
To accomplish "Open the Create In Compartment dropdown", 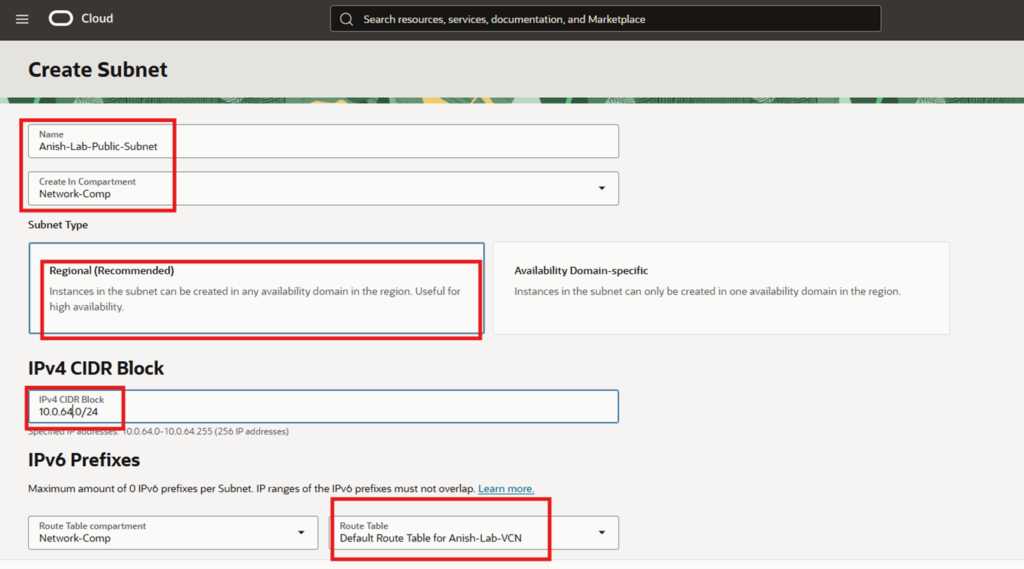I will click(323, 188).
